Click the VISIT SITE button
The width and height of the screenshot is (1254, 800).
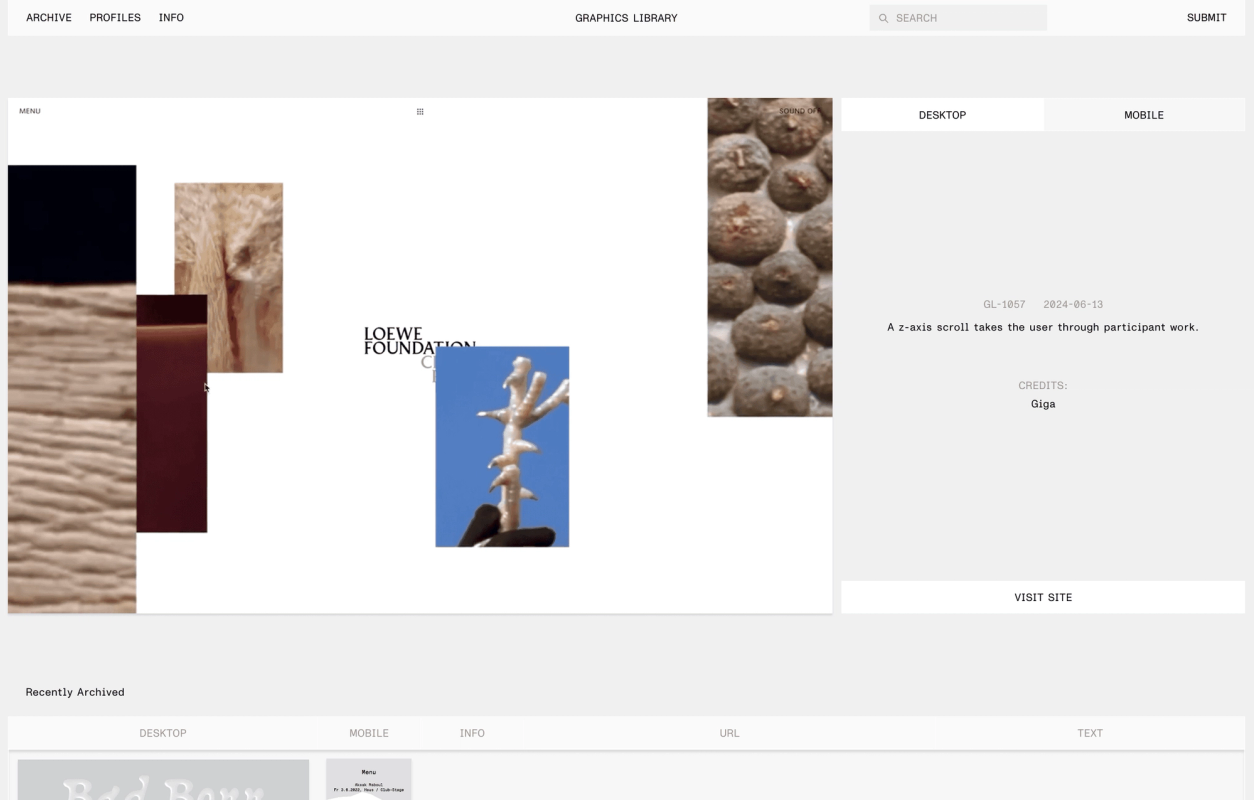click(x=1043, y=597)
